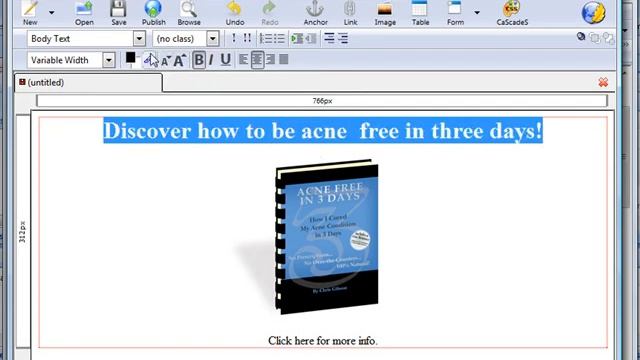Justify the text
The image size is (640, 360).
pyautogui.click(x=284, y=60)
